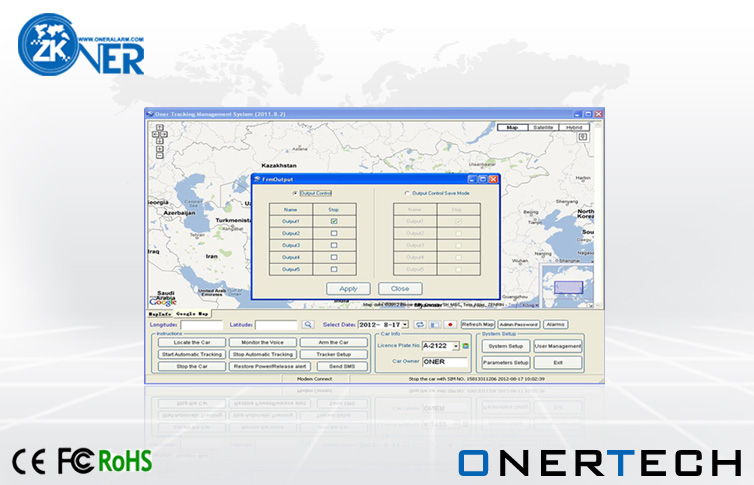
Task: Open Tracker Setup
Action: click(334, 354)
